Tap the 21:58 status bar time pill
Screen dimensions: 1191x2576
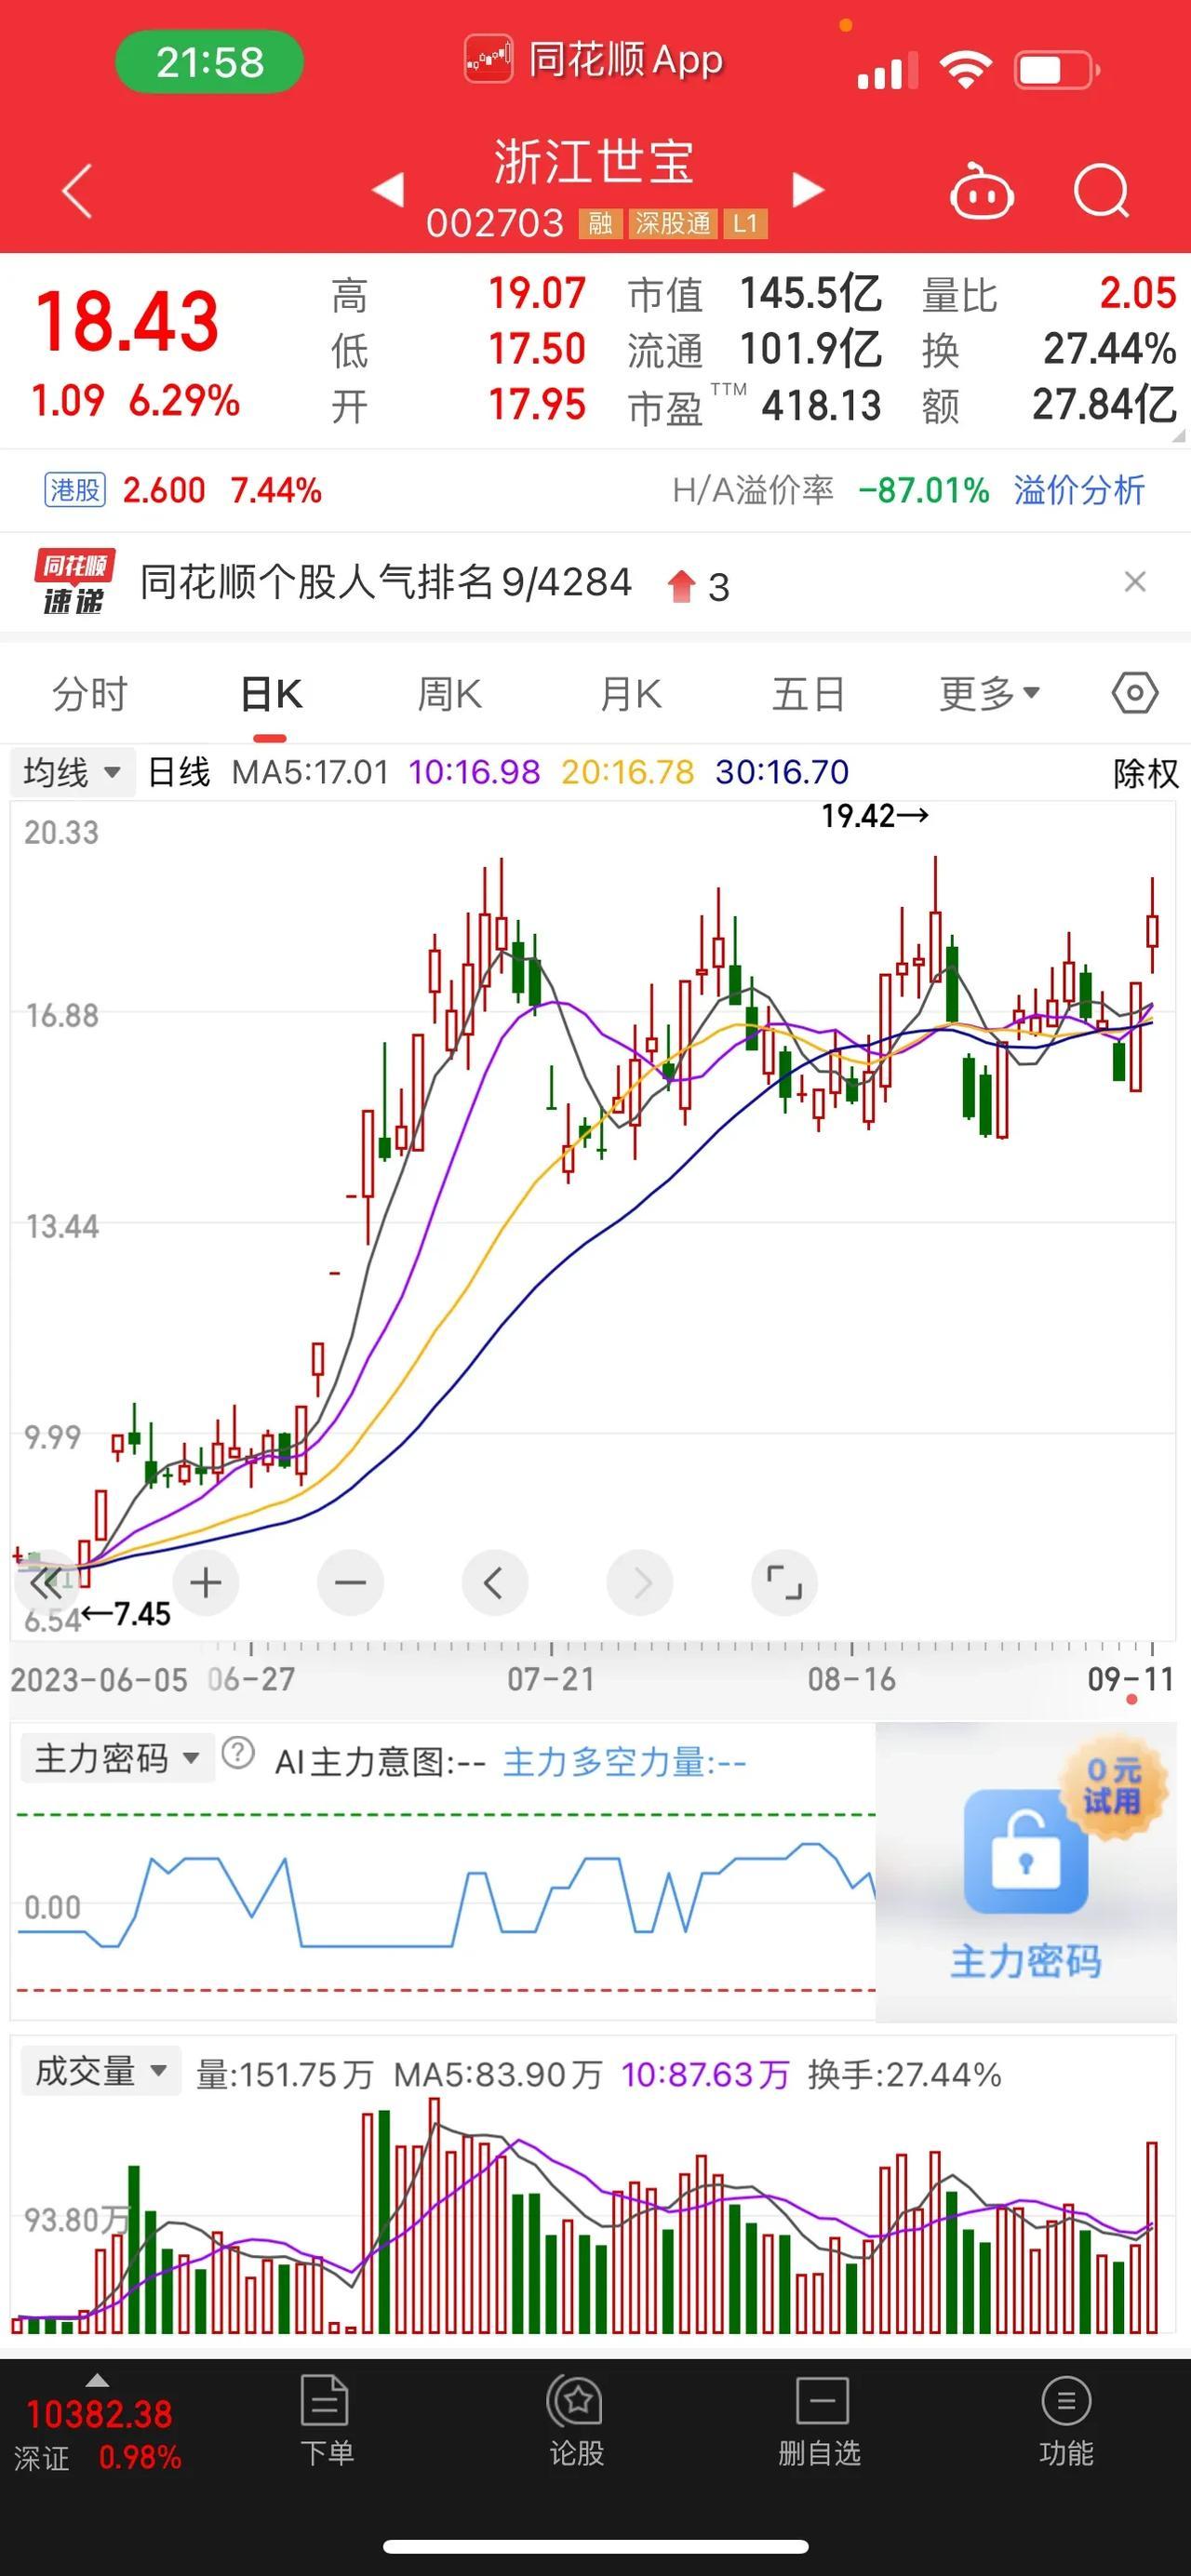point(209,62)
